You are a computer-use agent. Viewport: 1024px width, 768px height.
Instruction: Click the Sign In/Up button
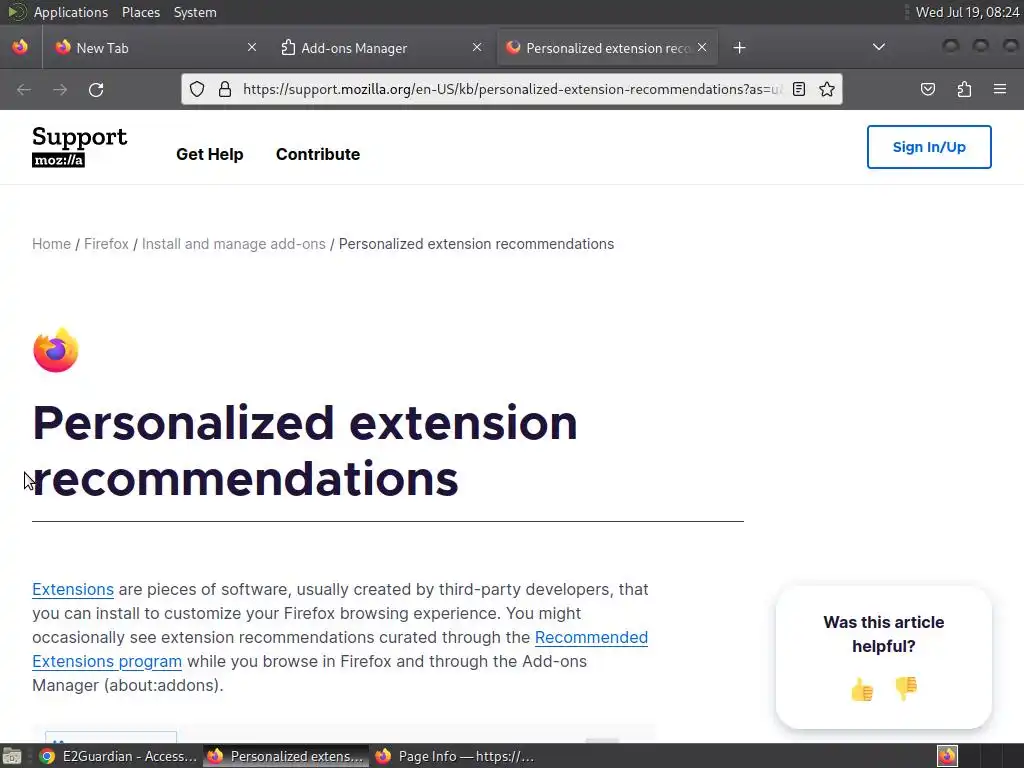[x=929, y=147]
